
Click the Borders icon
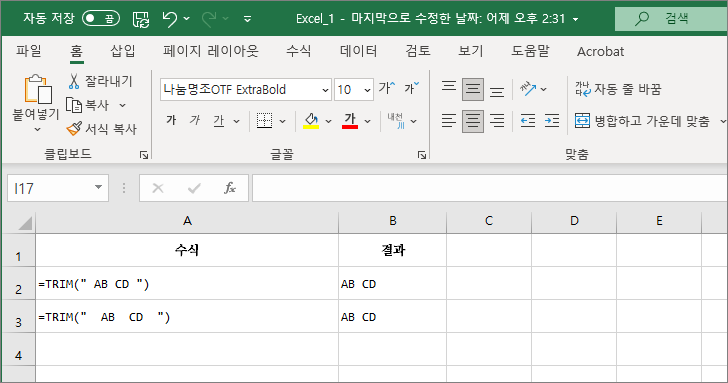tap(265, 121)
